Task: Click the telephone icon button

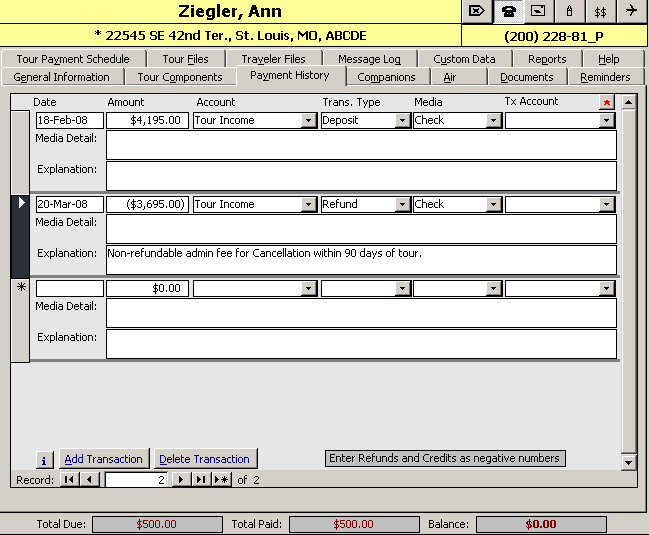Action: point(508,12)
